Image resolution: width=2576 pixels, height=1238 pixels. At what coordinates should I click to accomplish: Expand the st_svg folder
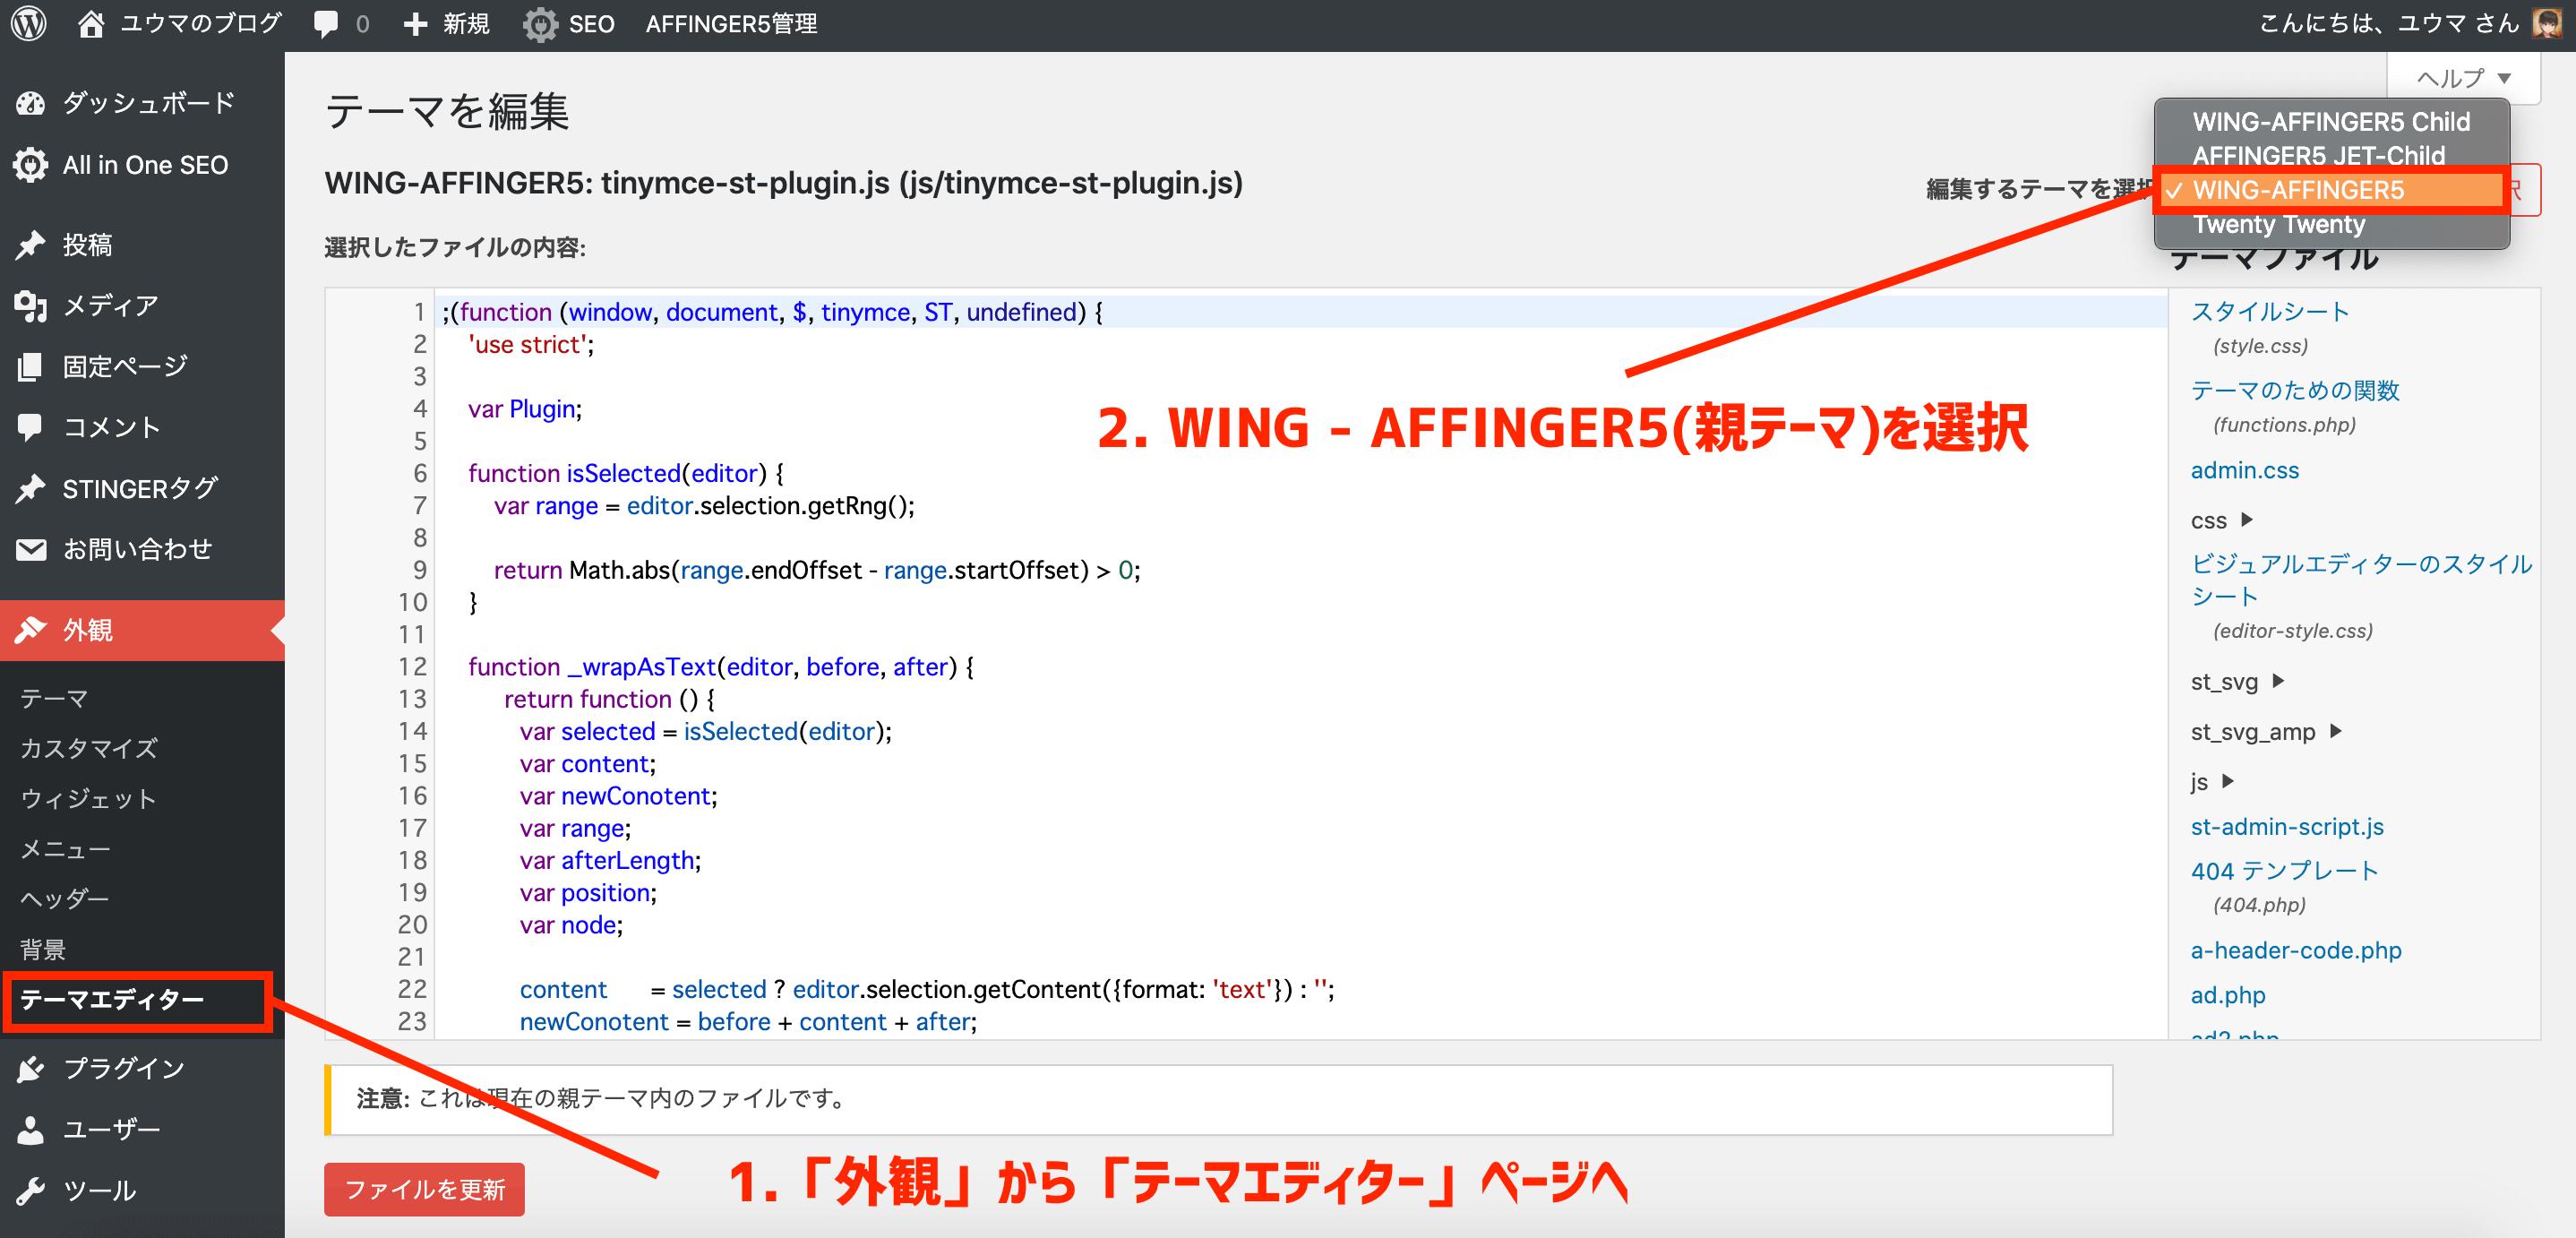(2237, 681)
